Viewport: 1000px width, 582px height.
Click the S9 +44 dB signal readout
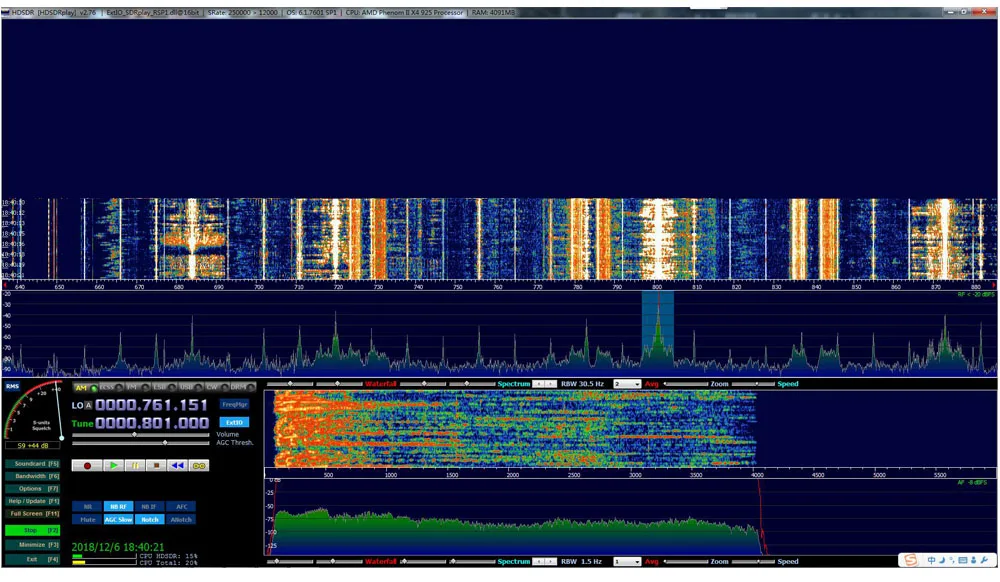33,446
